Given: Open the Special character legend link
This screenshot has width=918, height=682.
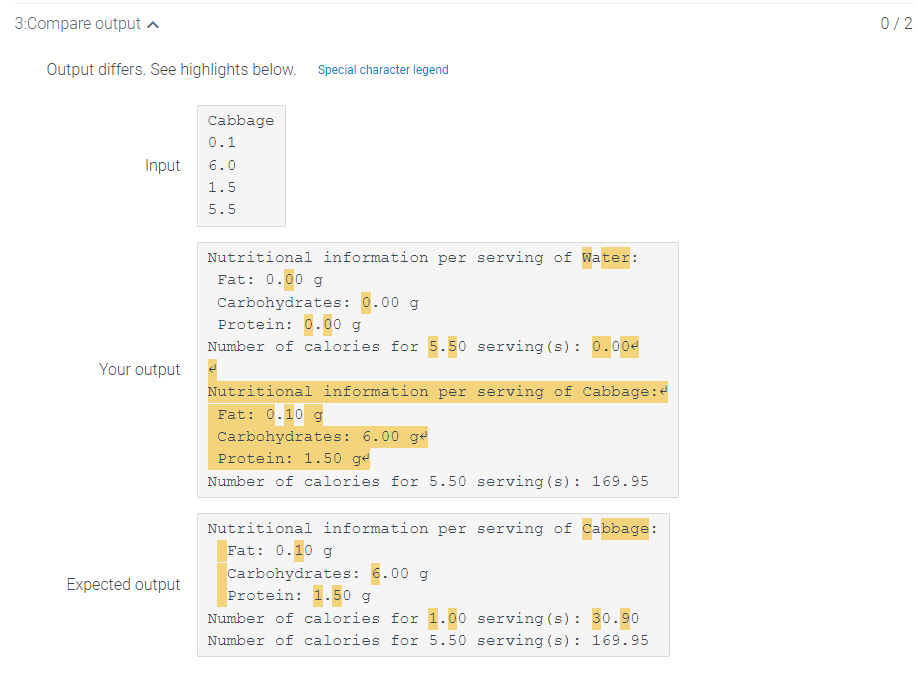Looking at the screenshot, I should 383,70.
